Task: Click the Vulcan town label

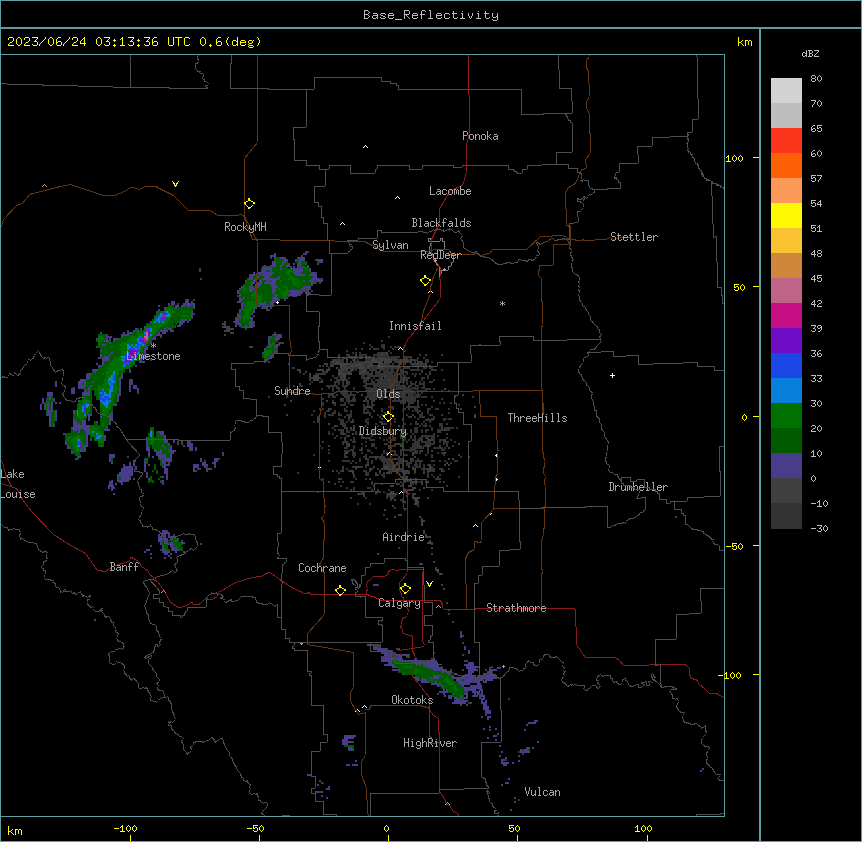Action: pyautogui.click(x=543, y=792)
